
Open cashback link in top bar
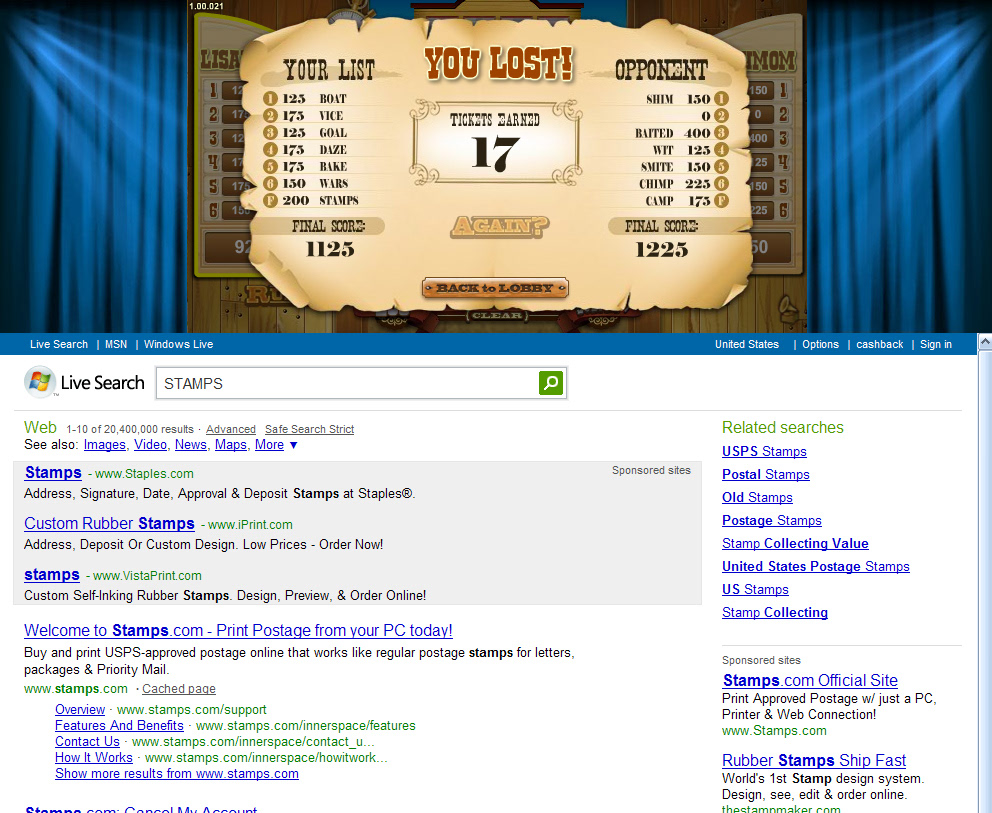tap(879, 344)
